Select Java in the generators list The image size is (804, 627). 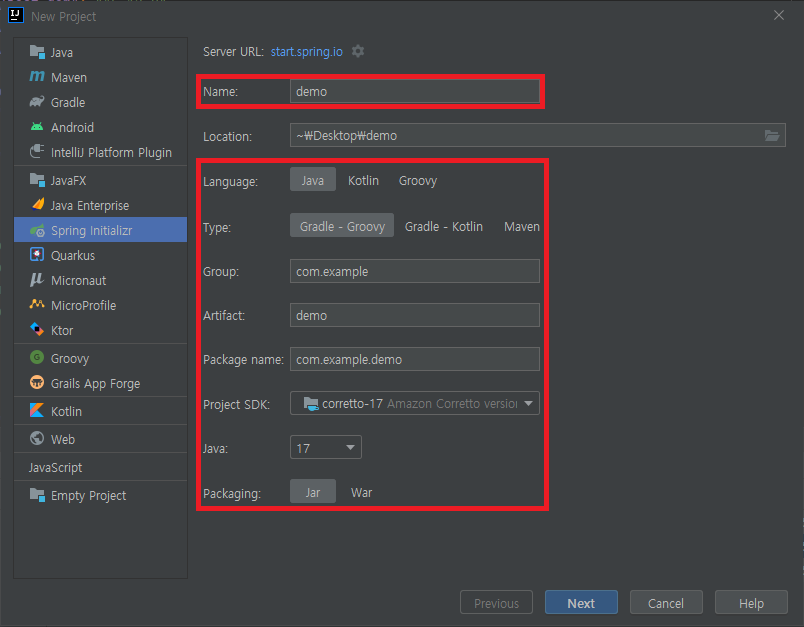click(x=100, y=52)
